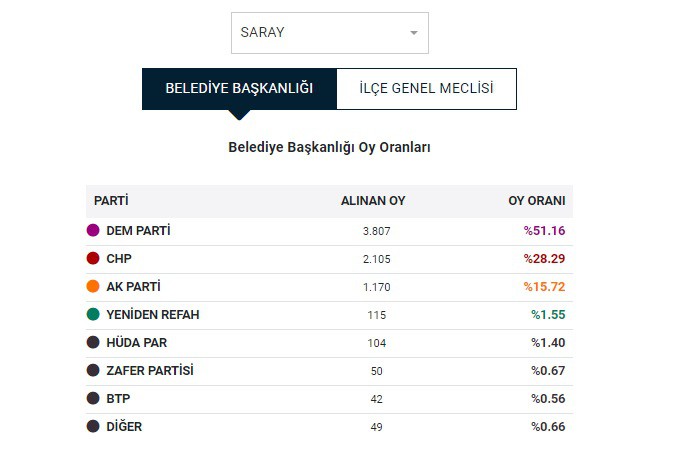Click the orange AK PARTİ color dot
This screenshot has height=473, width=690.
(x=93, y=286)
